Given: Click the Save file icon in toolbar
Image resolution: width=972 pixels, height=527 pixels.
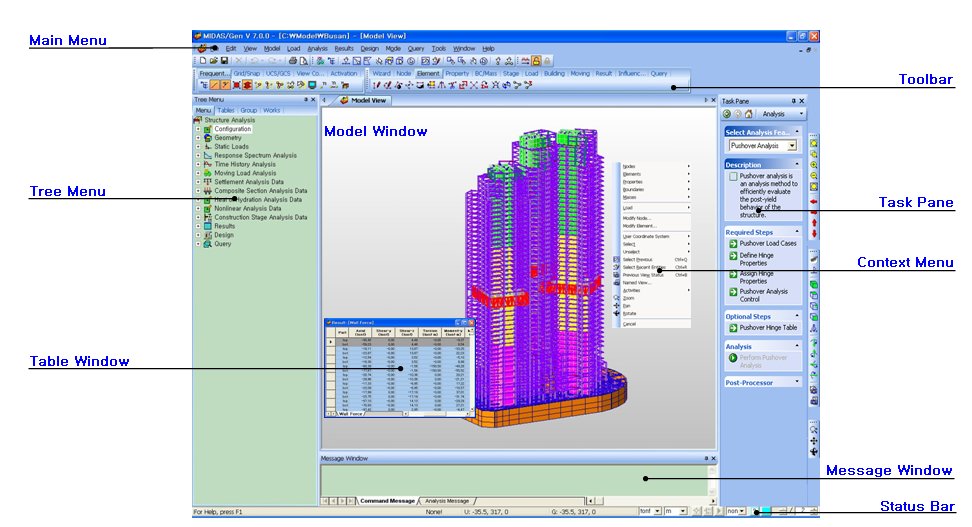Looking at the screenshot, I should 225,61.
